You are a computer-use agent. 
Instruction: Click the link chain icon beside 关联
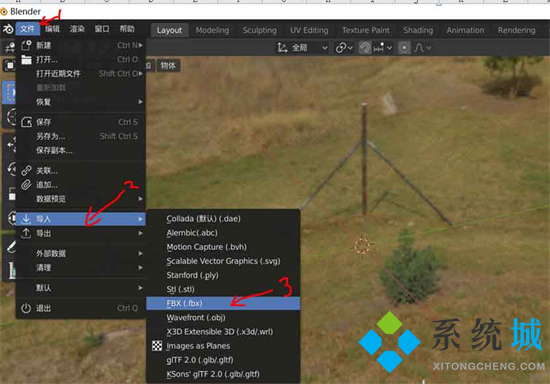[x=26, y=171]
